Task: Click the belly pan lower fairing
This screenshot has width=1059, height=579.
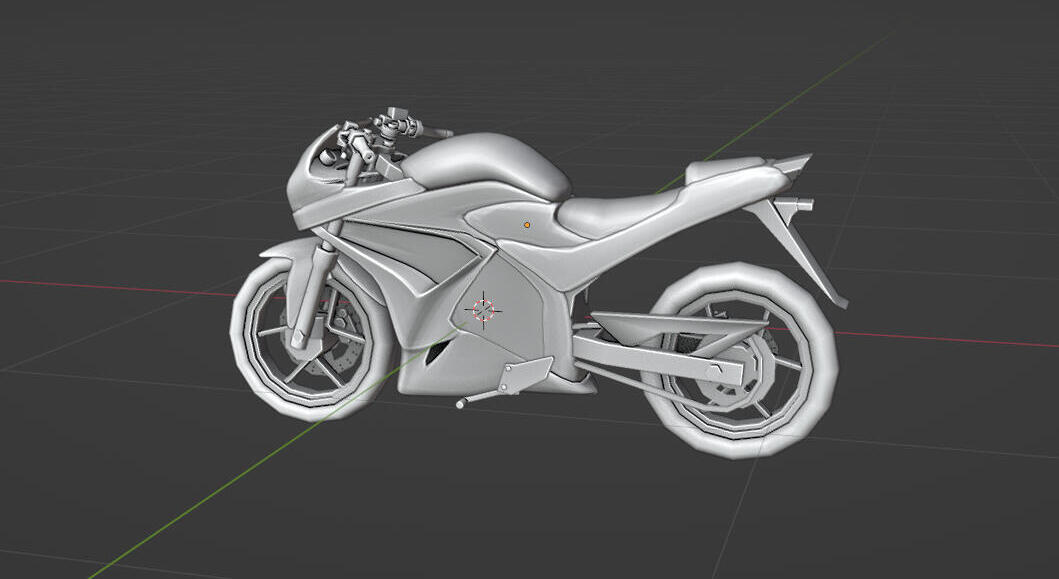Action: tap(440, 370)
